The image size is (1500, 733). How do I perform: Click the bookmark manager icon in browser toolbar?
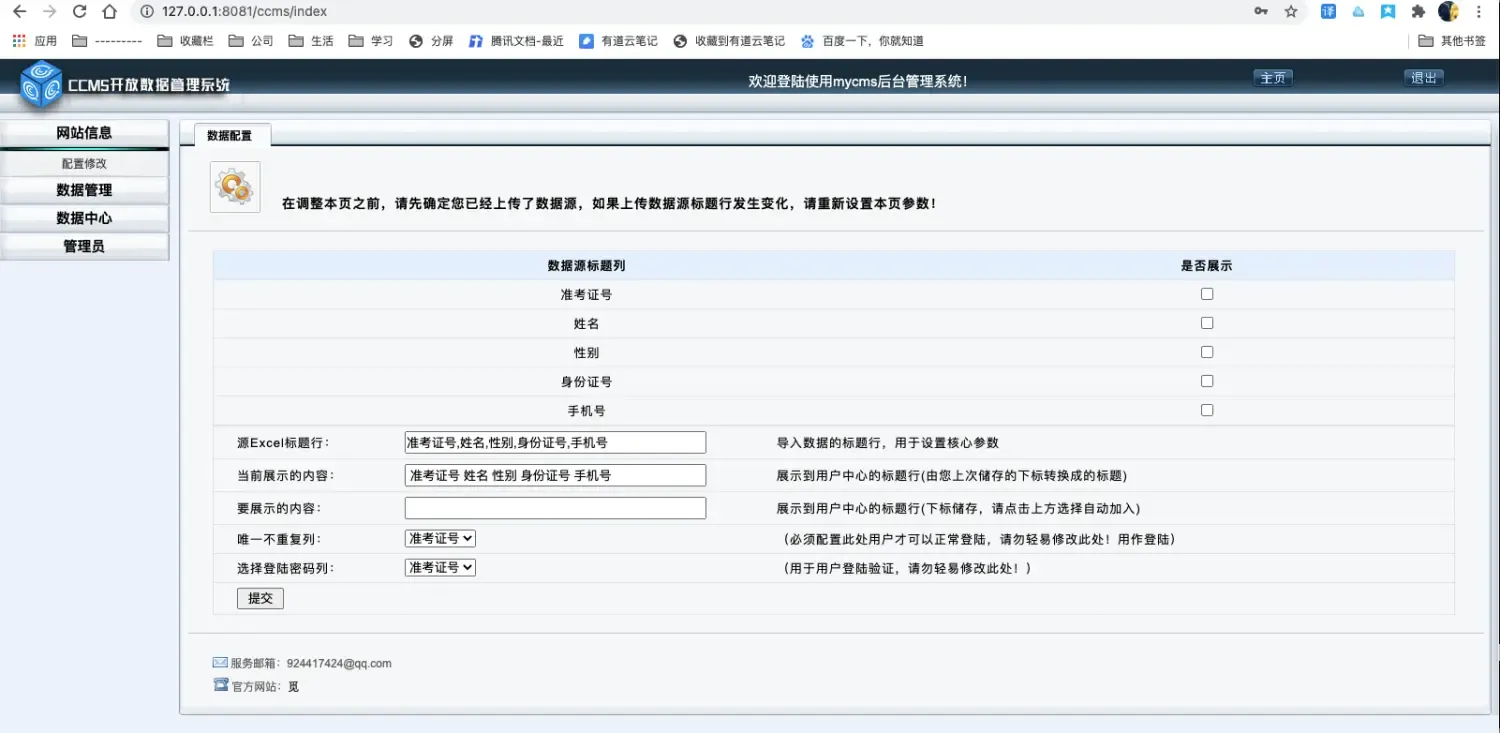point(1390,12)
